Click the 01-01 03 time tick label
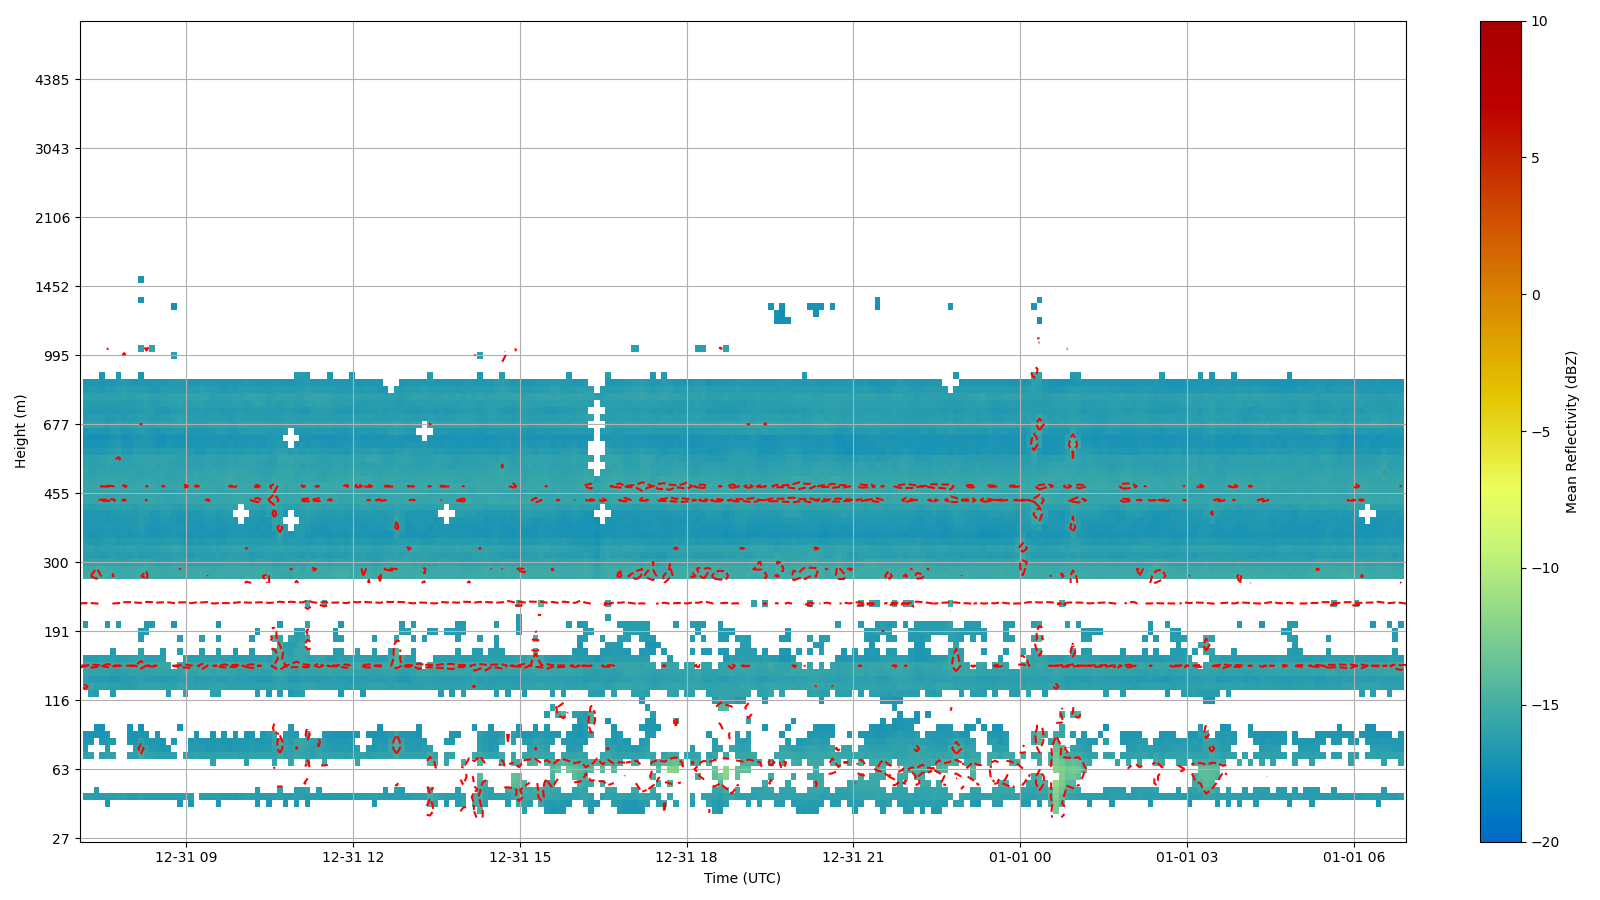The height and width of the screenshot is (900, 1600). point(1187,857)
